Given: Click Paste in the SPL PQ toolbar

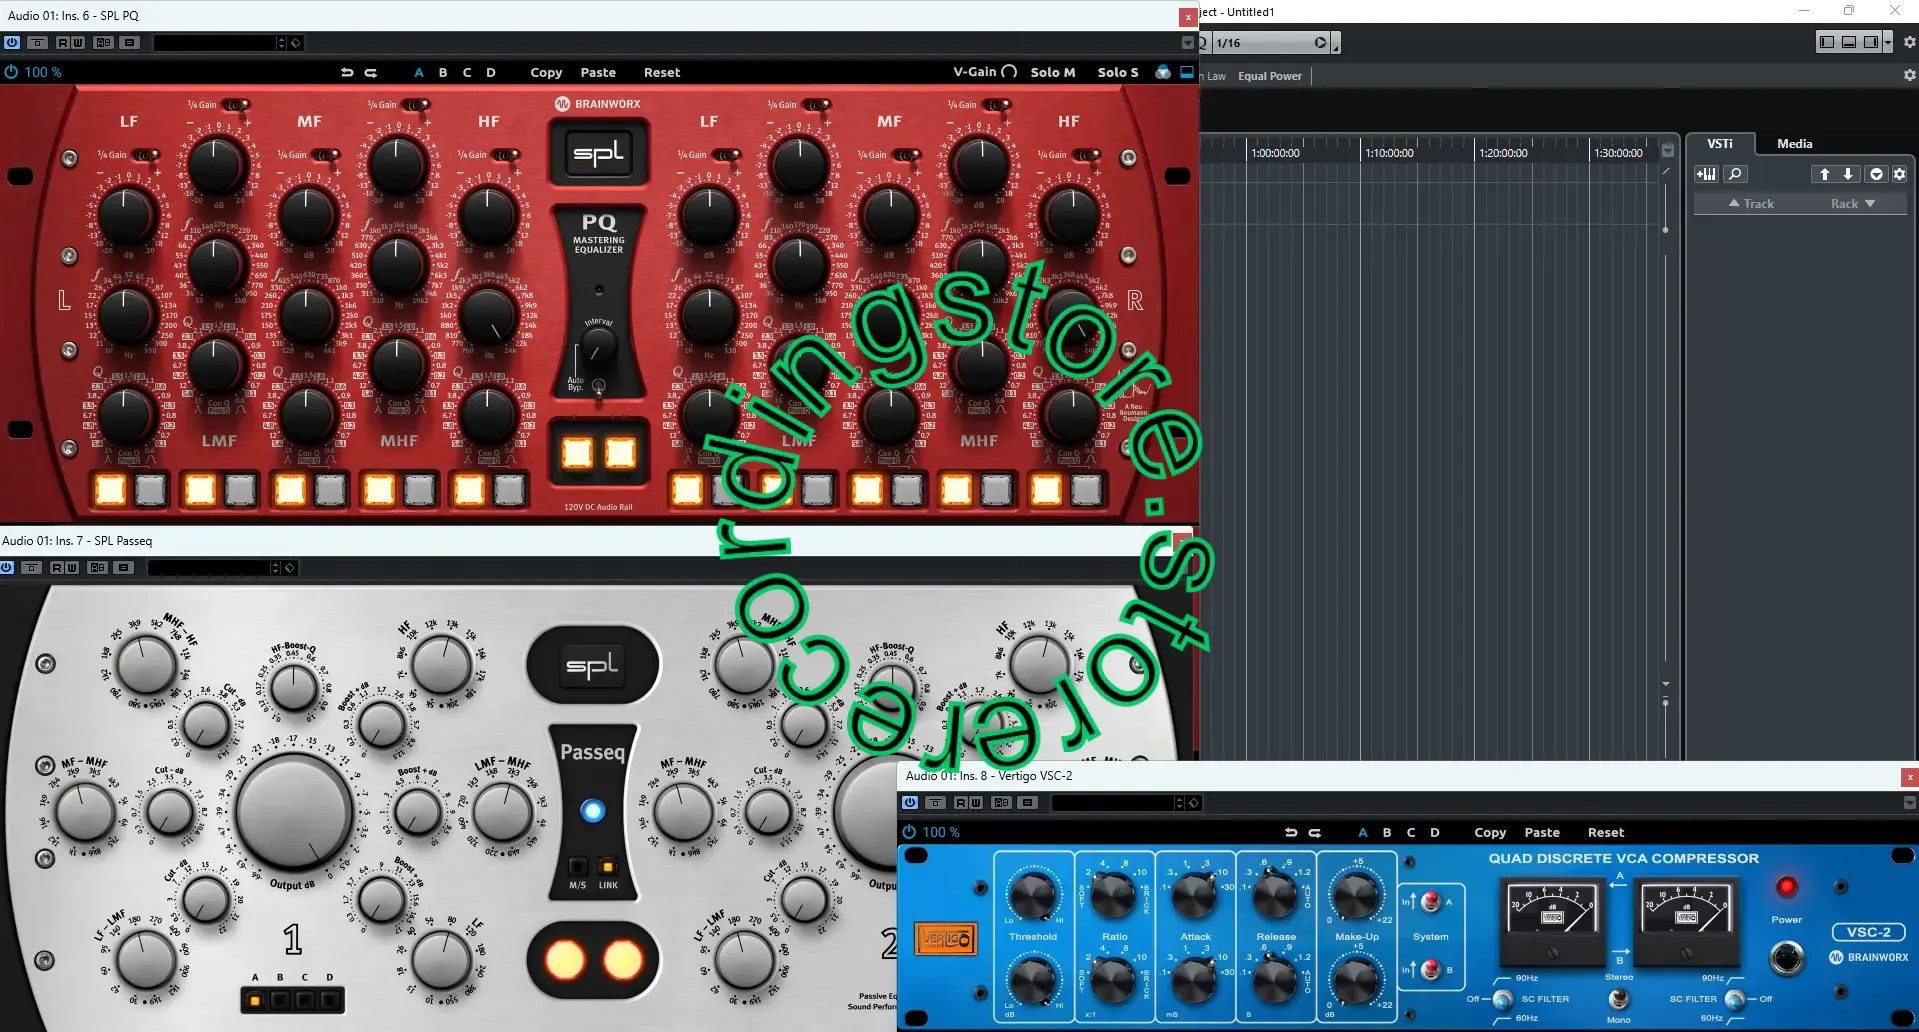Looking at the screenshot, I should pyautogui.click(x=598, y=72).
